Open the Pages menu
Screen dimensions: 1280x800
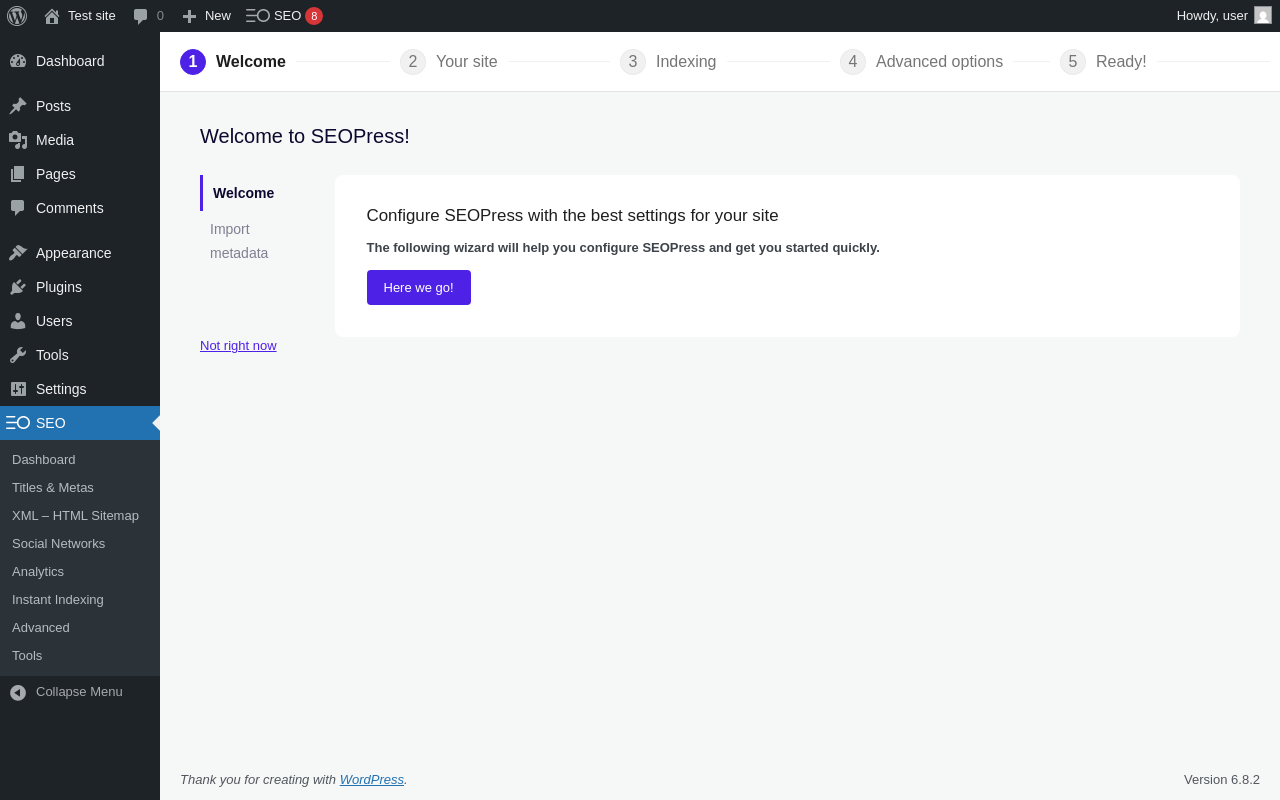(80, 174)
